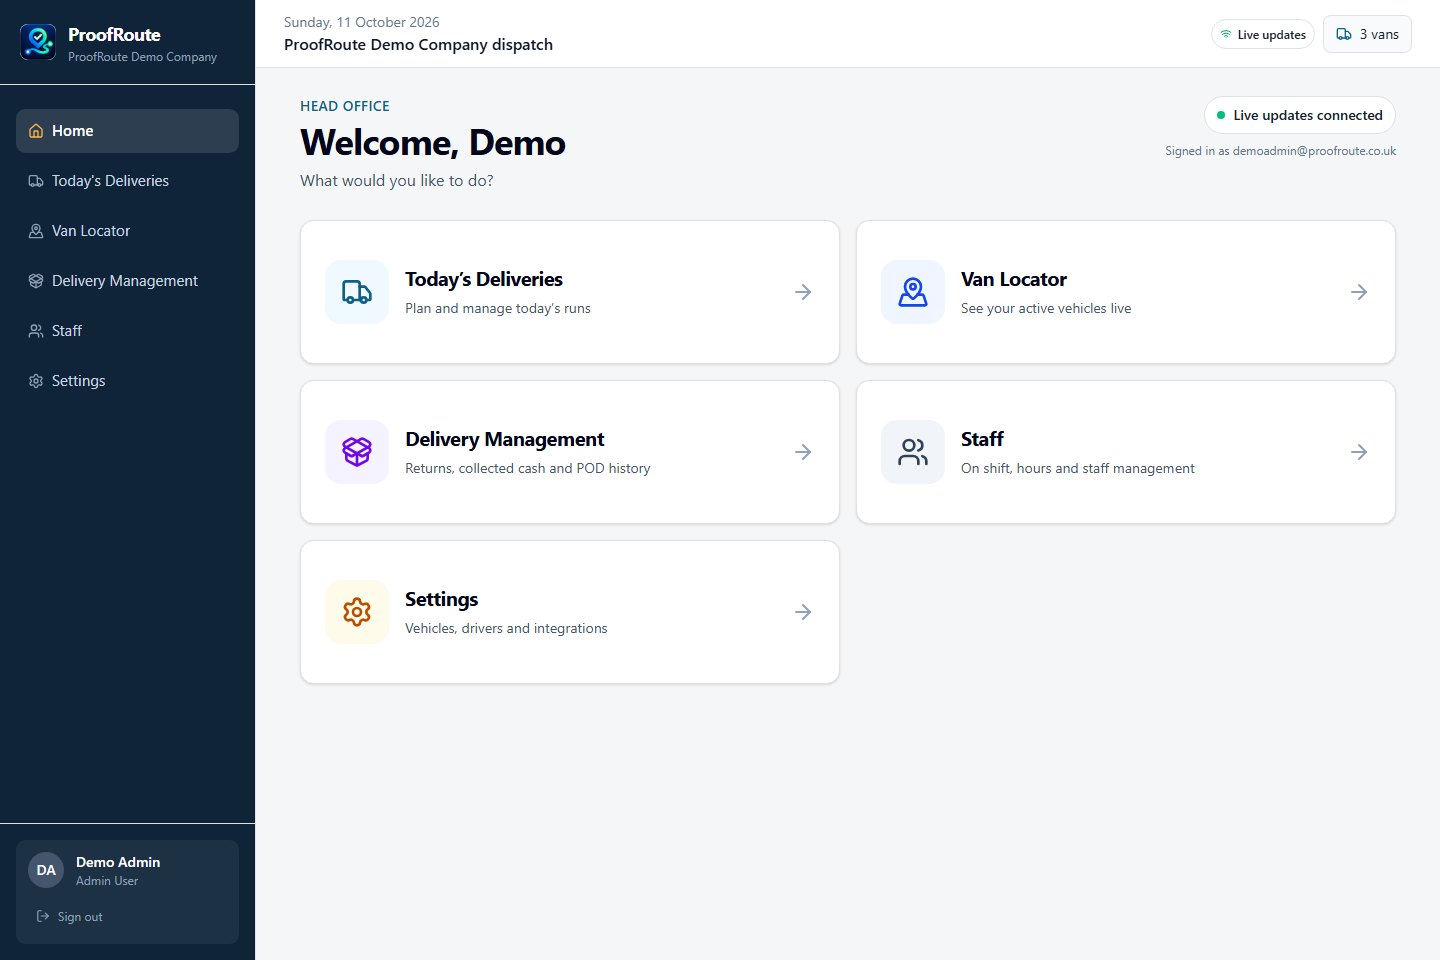Screen dimensions: 1440x960
Task: Open Settings from the sidebar
Action: click(127, 381)
